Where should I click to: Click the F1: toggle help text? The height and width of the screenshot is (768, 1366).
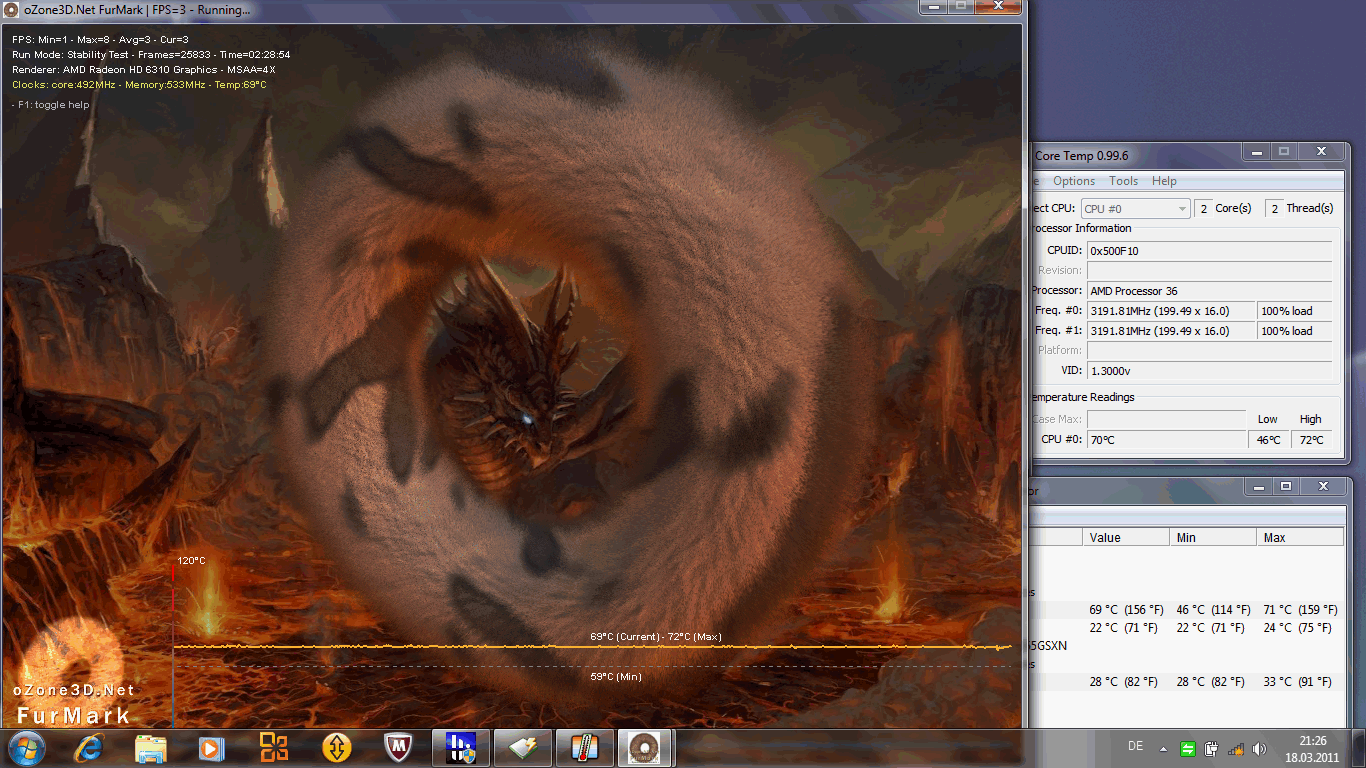click(x=51, y=105)
